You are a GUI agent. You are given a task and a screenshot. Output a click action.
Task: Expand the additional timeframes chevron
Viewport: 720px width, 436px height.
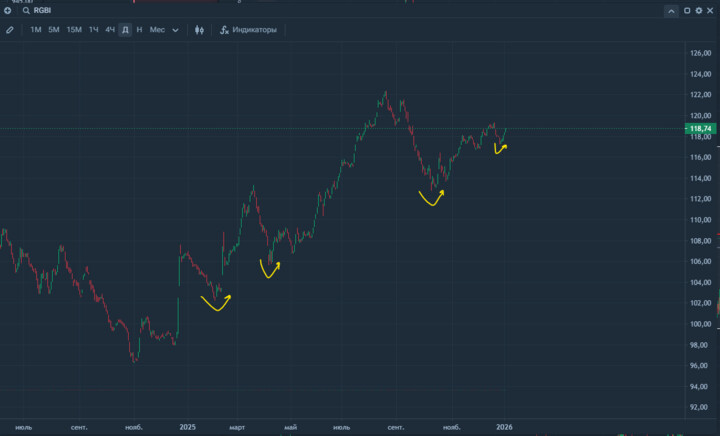pyautogui.click(x=175, y=30)
